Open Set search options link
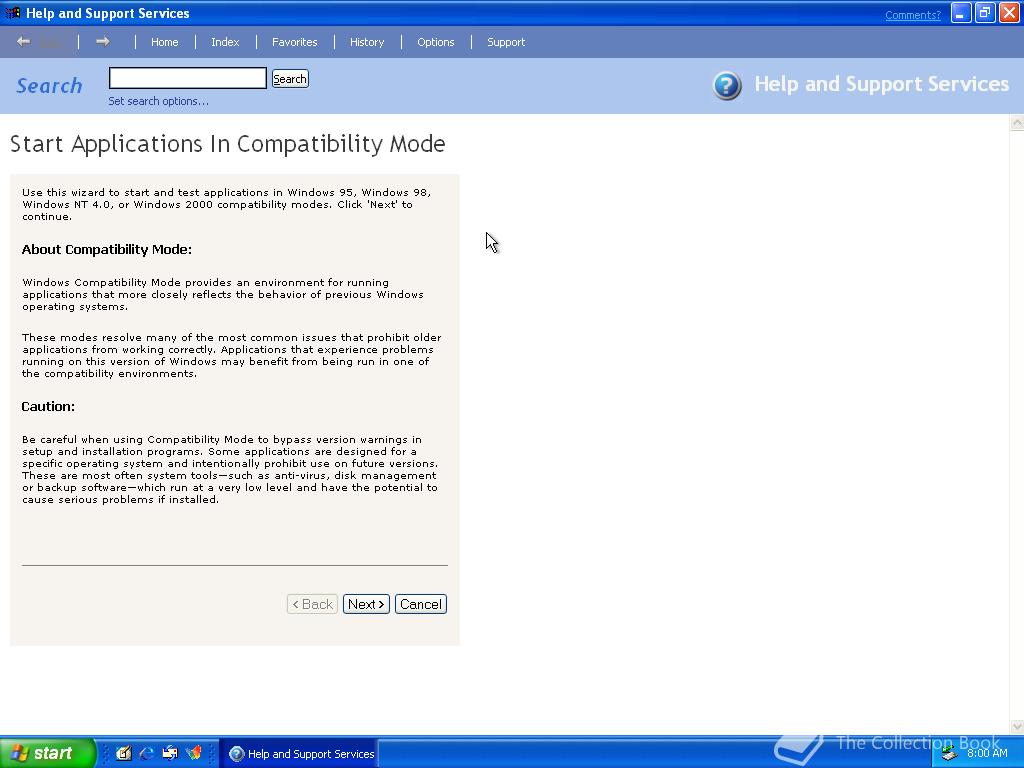Viewport: 1024px width, 768px height. 159,101
